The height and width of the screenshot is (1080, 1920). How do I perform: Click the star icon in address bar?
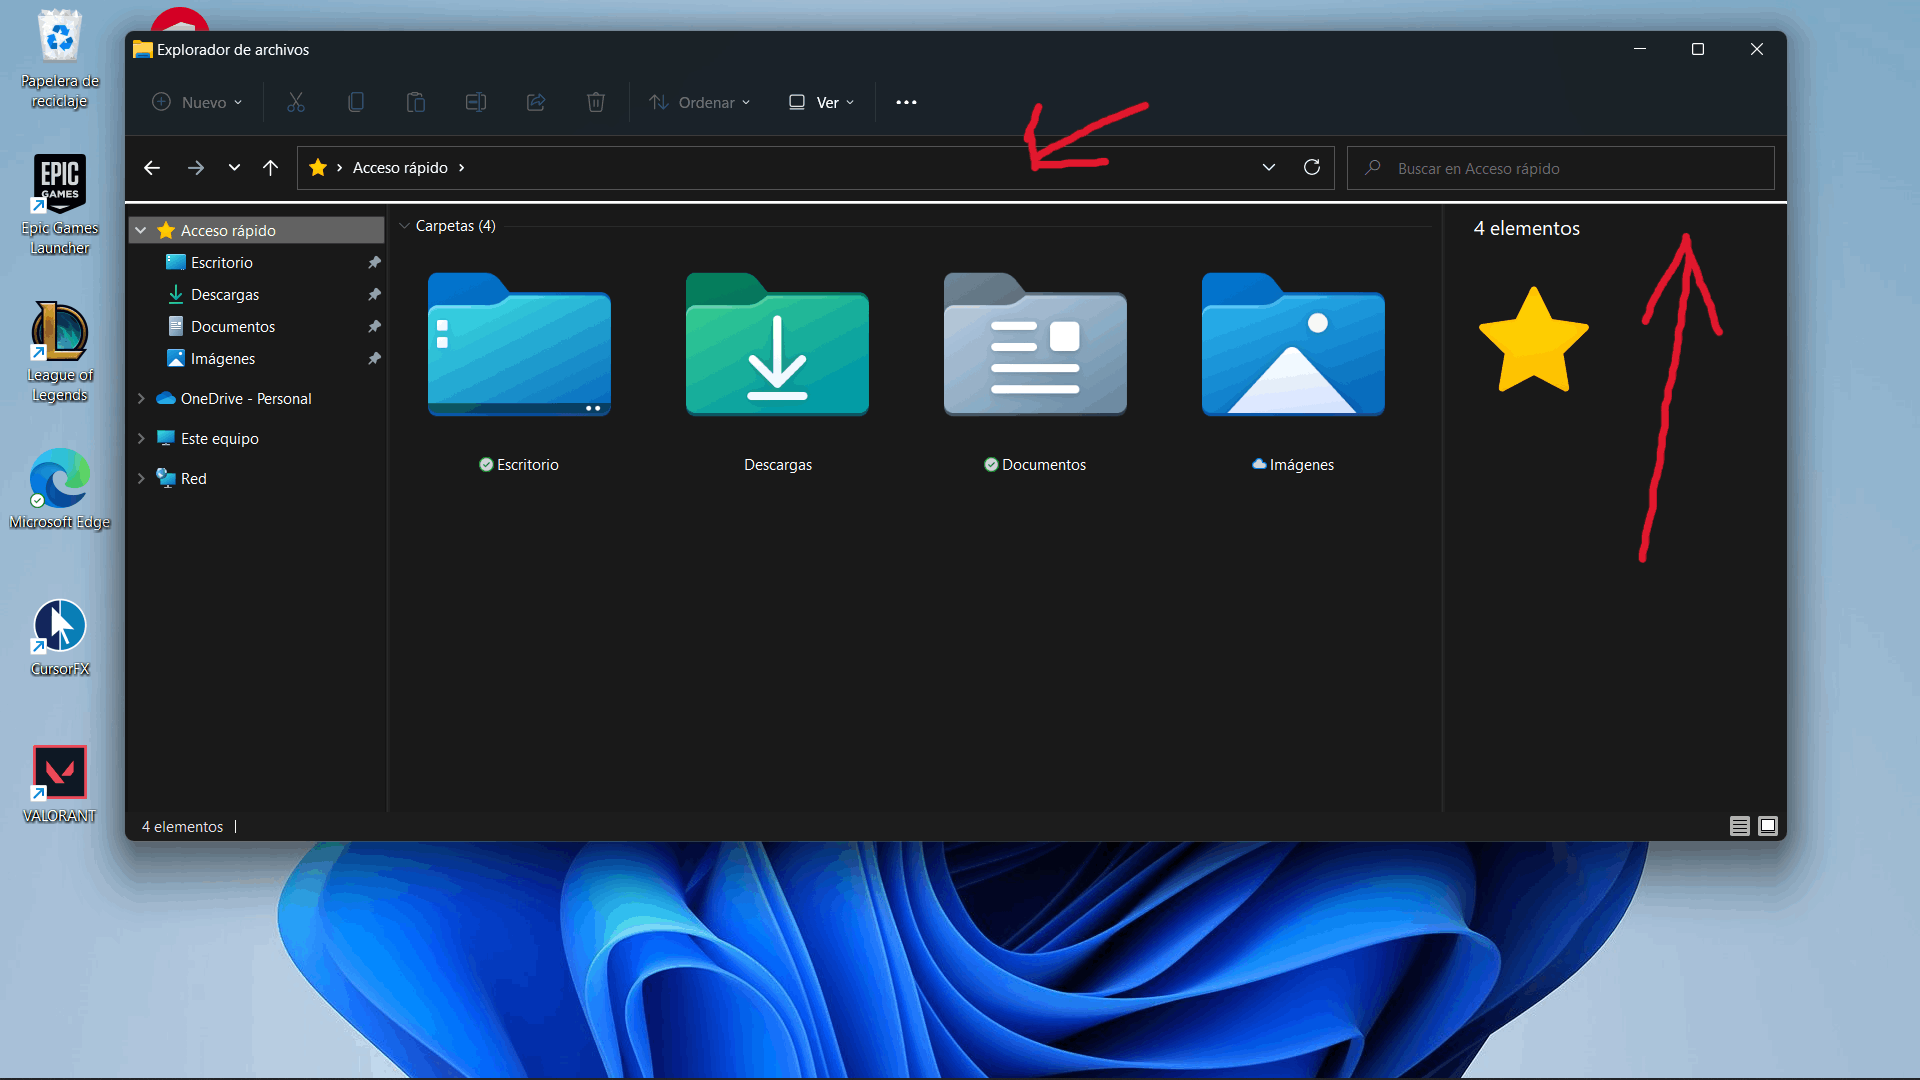coord(318,167)
